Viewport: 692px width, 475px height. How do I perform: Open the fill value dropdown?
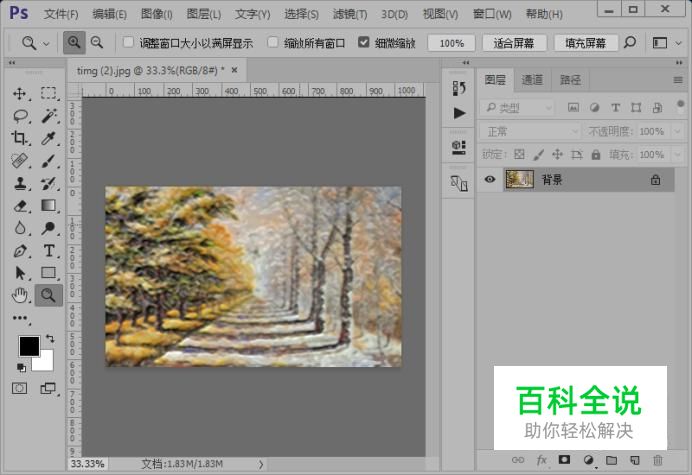point(677,155)
